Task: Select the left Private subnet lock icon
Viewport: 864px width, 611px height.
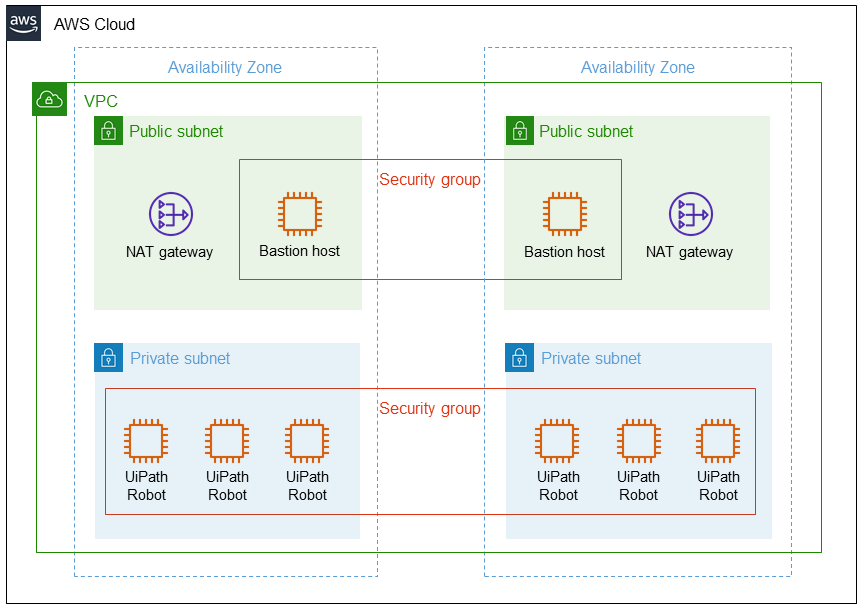Action: 109,358
